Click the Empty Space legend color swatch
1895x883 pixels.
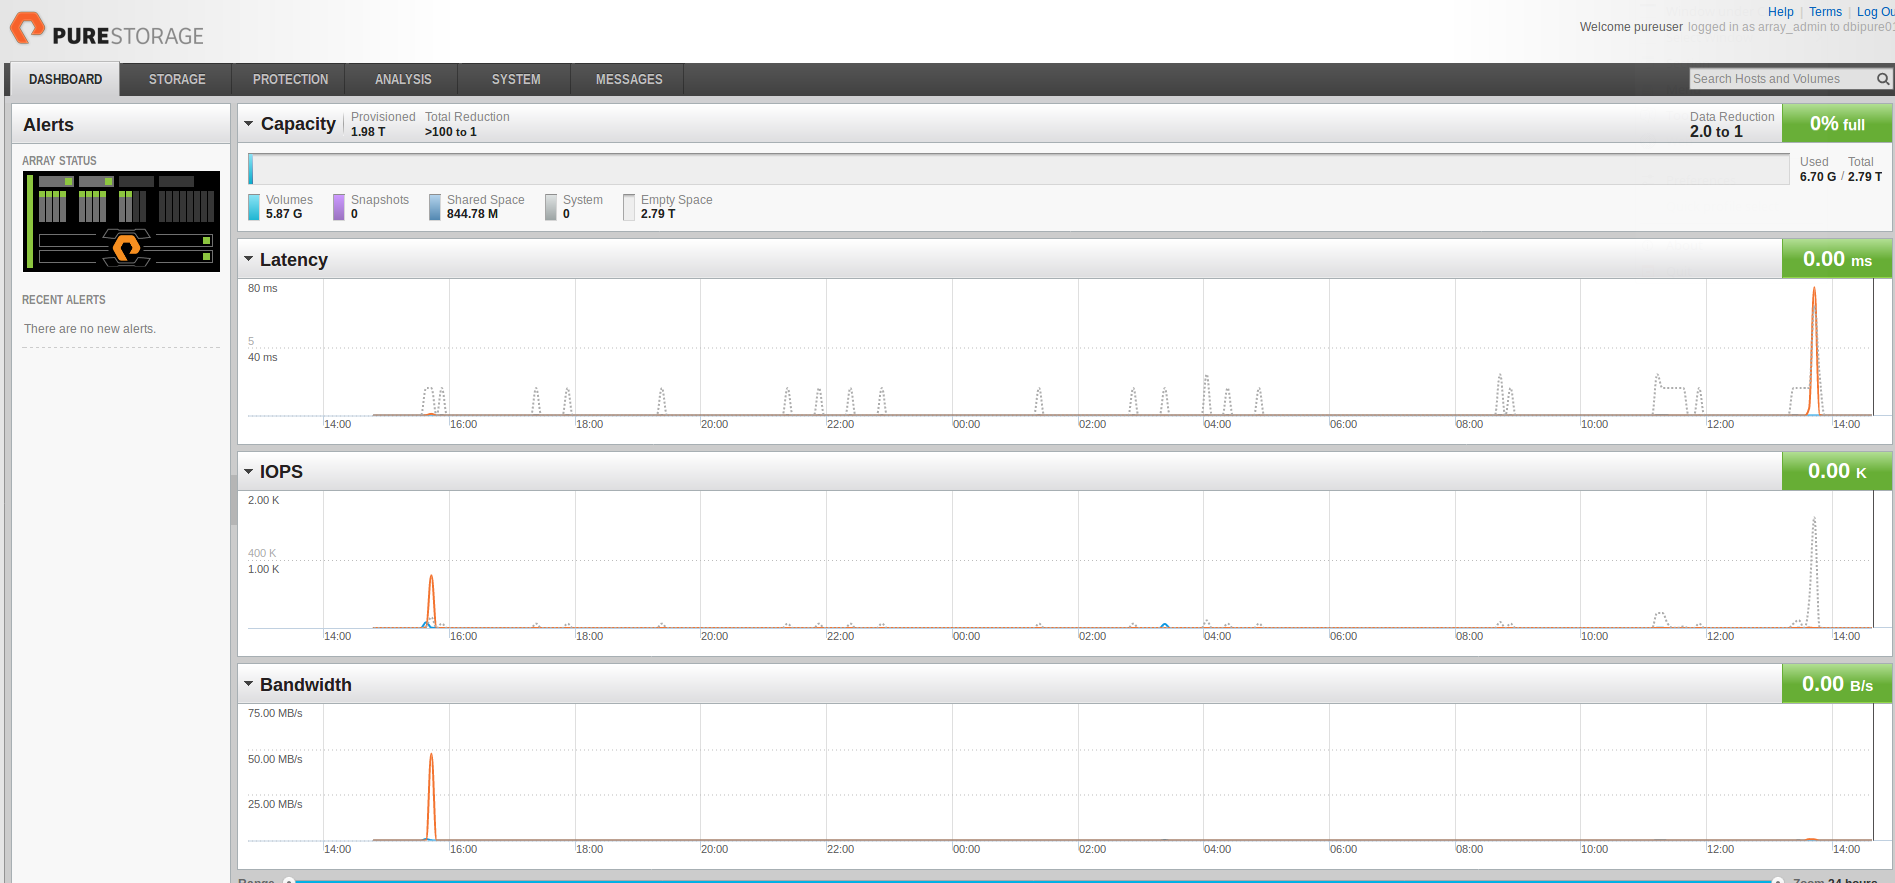(x=629, y=207)
